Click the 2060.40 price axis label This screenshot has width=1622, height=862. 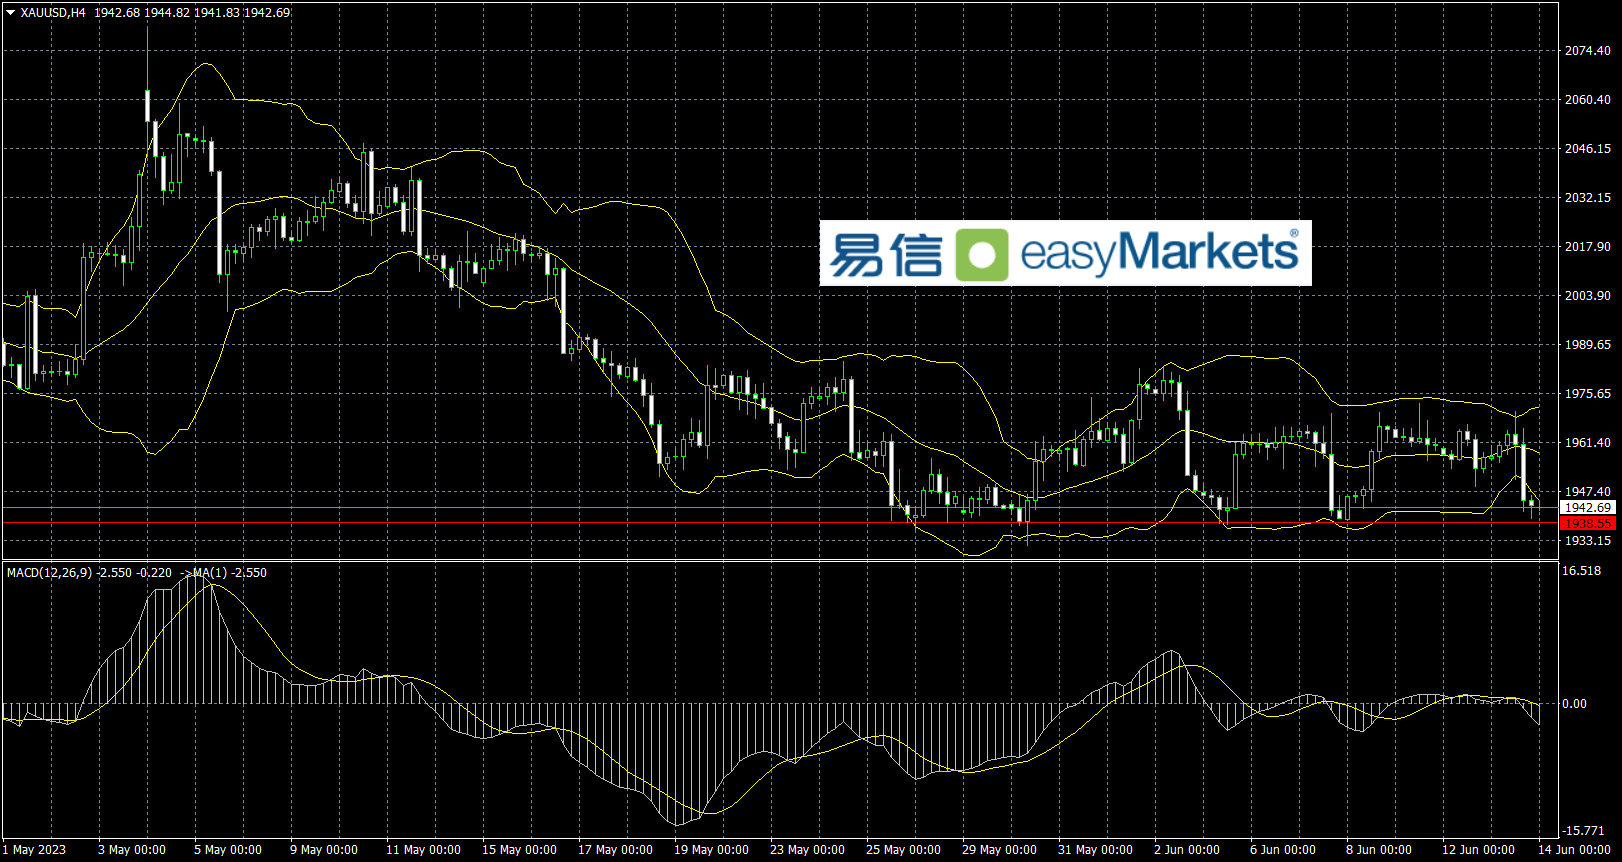click(x=1588, y=100)
